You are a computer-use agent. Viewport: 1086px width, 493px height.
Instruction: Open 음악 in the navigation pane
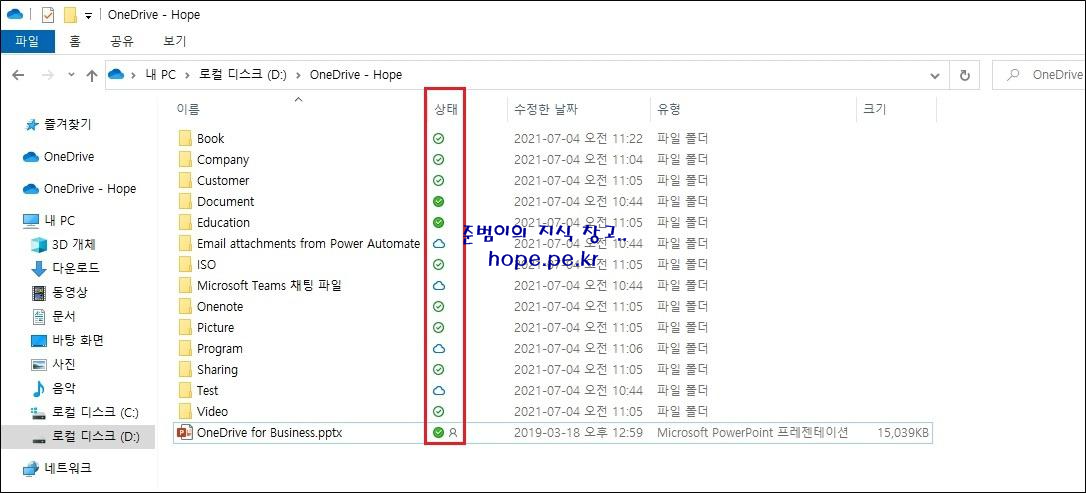point(64,388)
